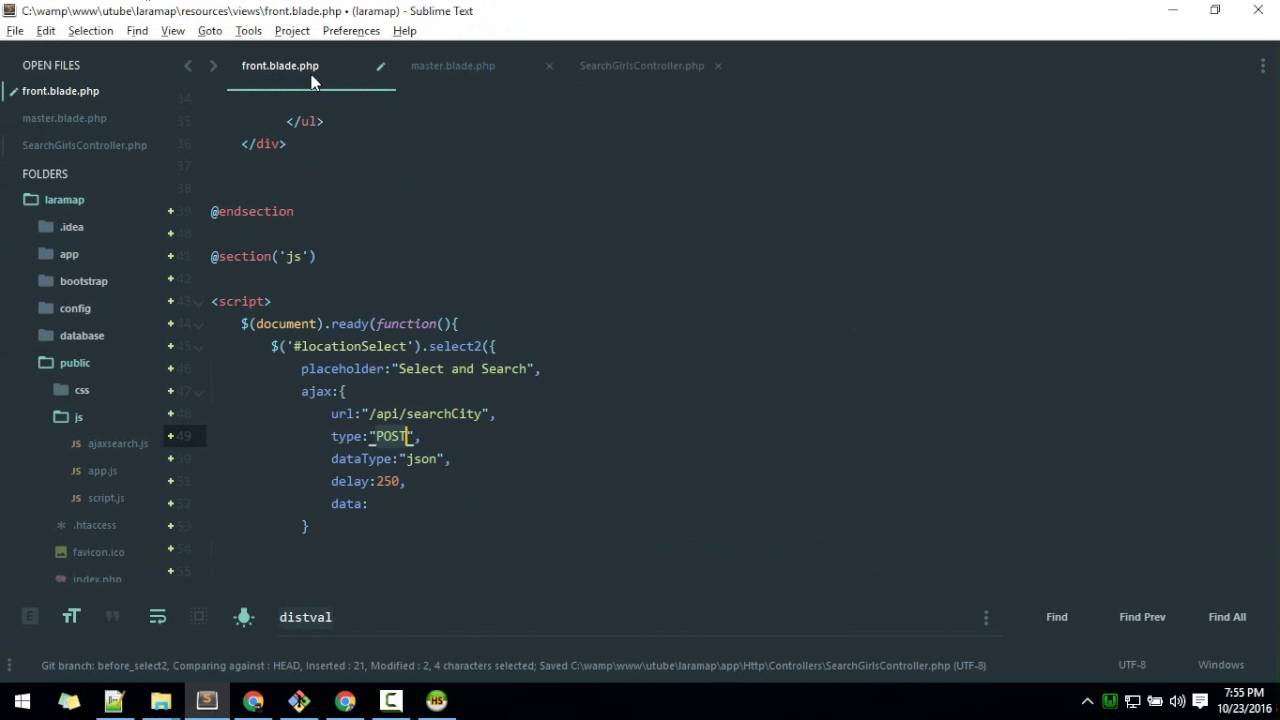1280x720 pixels.
Task: Open the File menu
Action: [15, 31]
